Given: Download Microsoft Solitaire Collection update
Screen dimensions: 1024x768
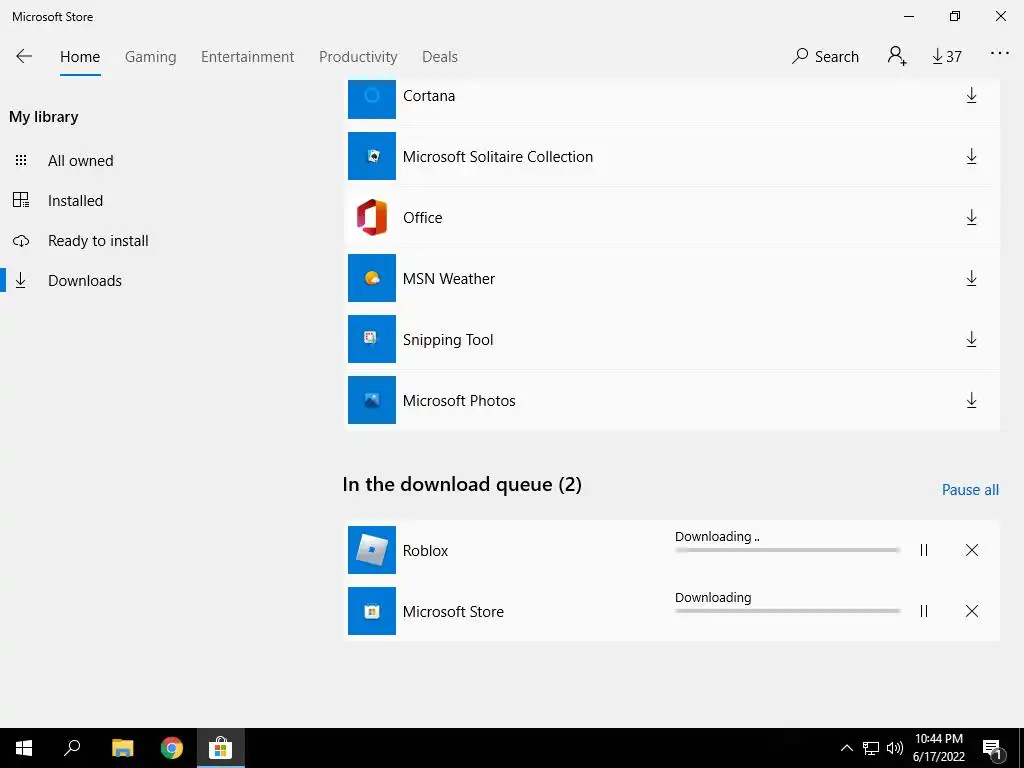Looking at the screenshot, I should (971, 157).
